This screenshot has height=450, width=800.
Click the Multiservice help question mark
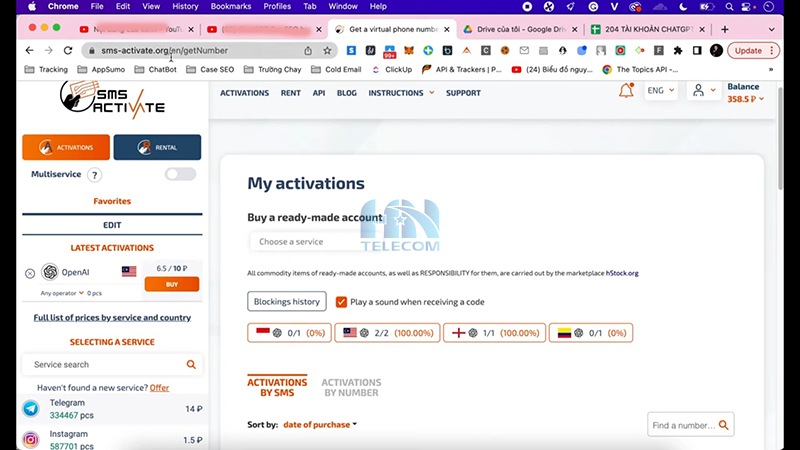95,175
